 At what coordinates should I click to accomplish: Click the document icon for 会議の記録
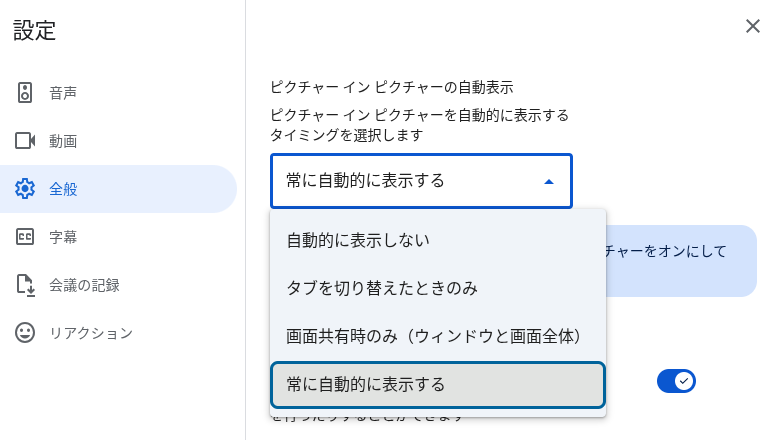tap(26, 285)
